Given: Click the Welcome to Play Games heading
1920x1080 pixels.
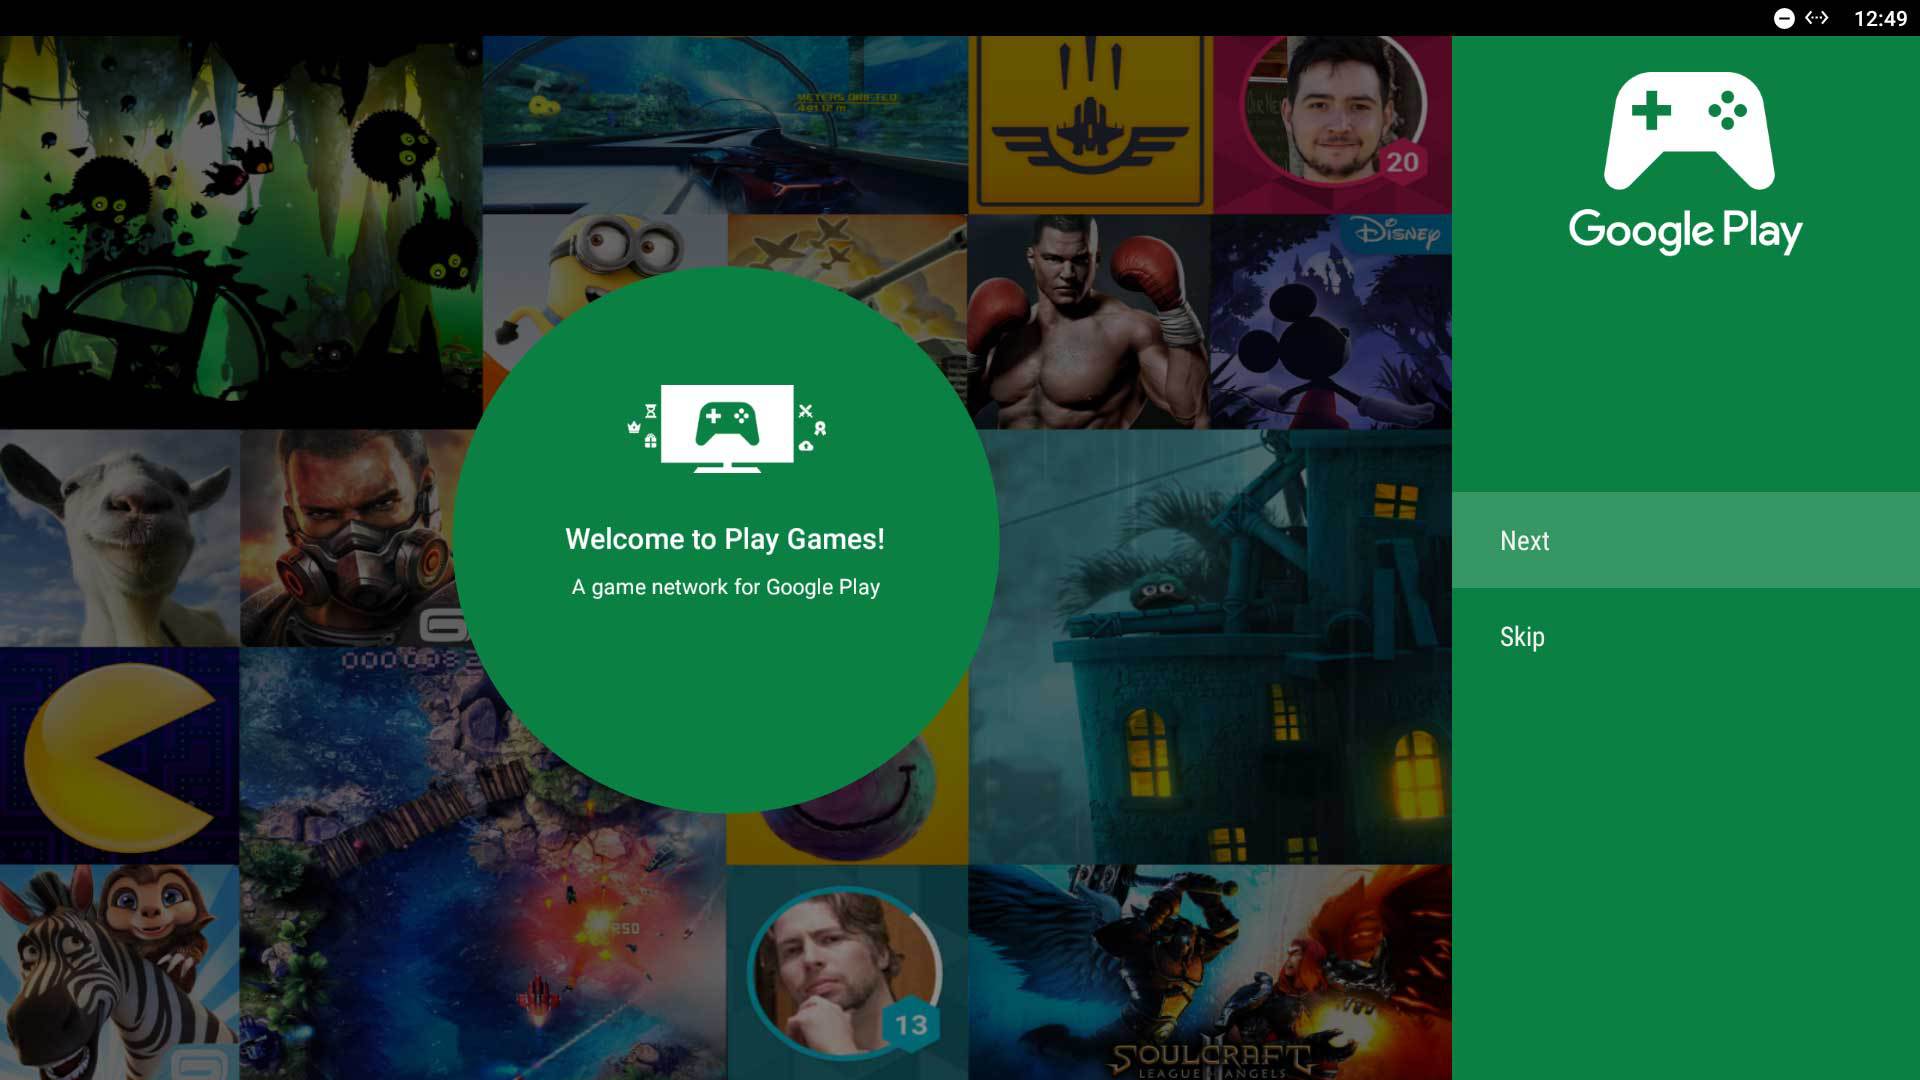Looking at the screenshot, I should [x=725, y=539].
